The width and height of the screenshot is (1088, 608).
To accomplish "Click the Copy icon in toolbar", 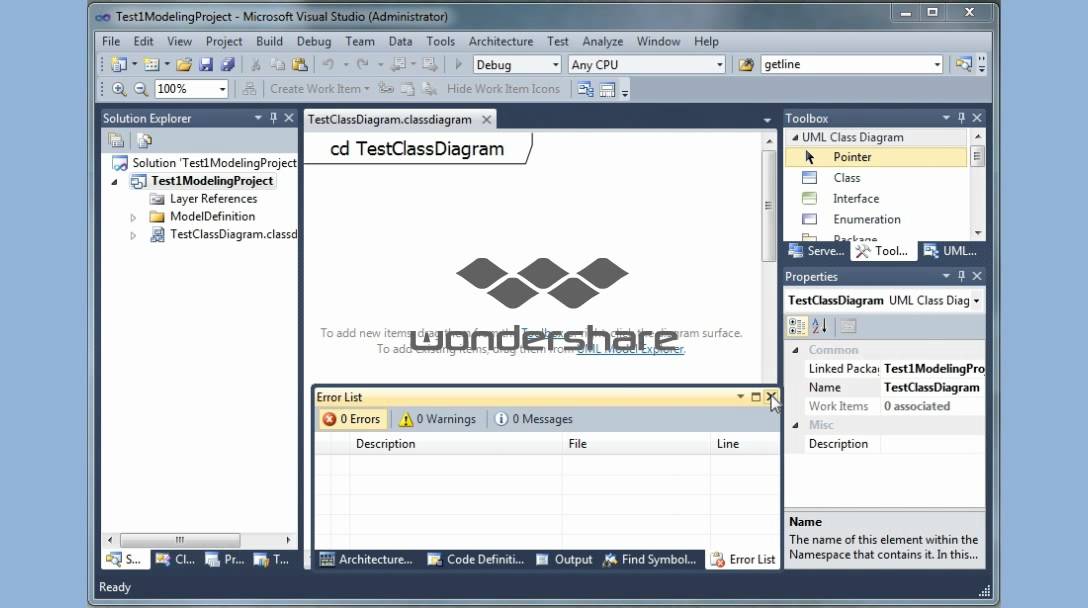I will 278,65.
